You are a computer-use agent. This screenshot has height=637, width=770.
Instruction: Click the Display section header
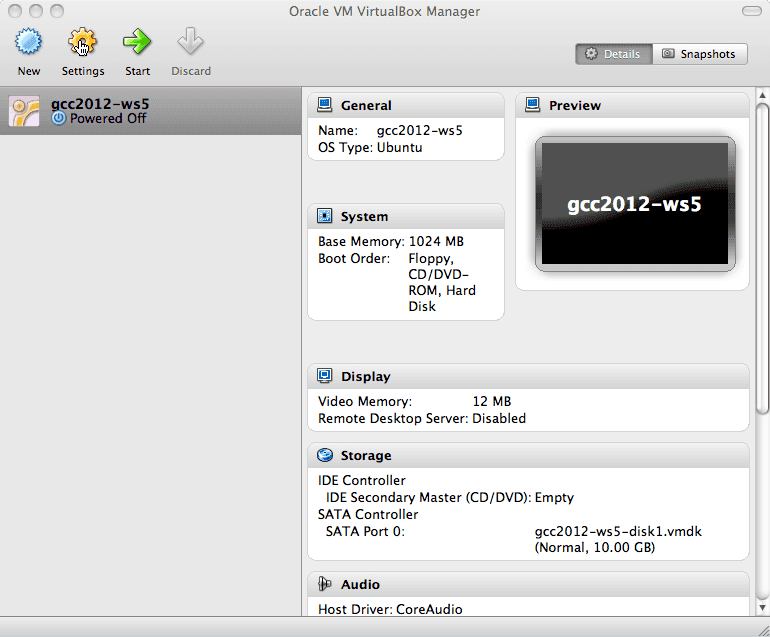[x=366, y=376]
